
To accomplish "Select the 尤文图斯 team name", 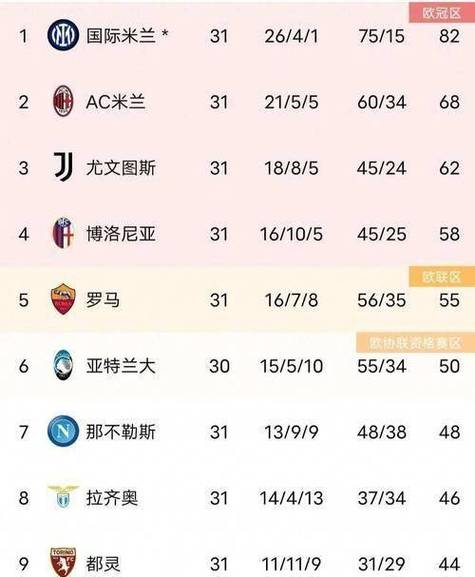I will coord(121,168).
